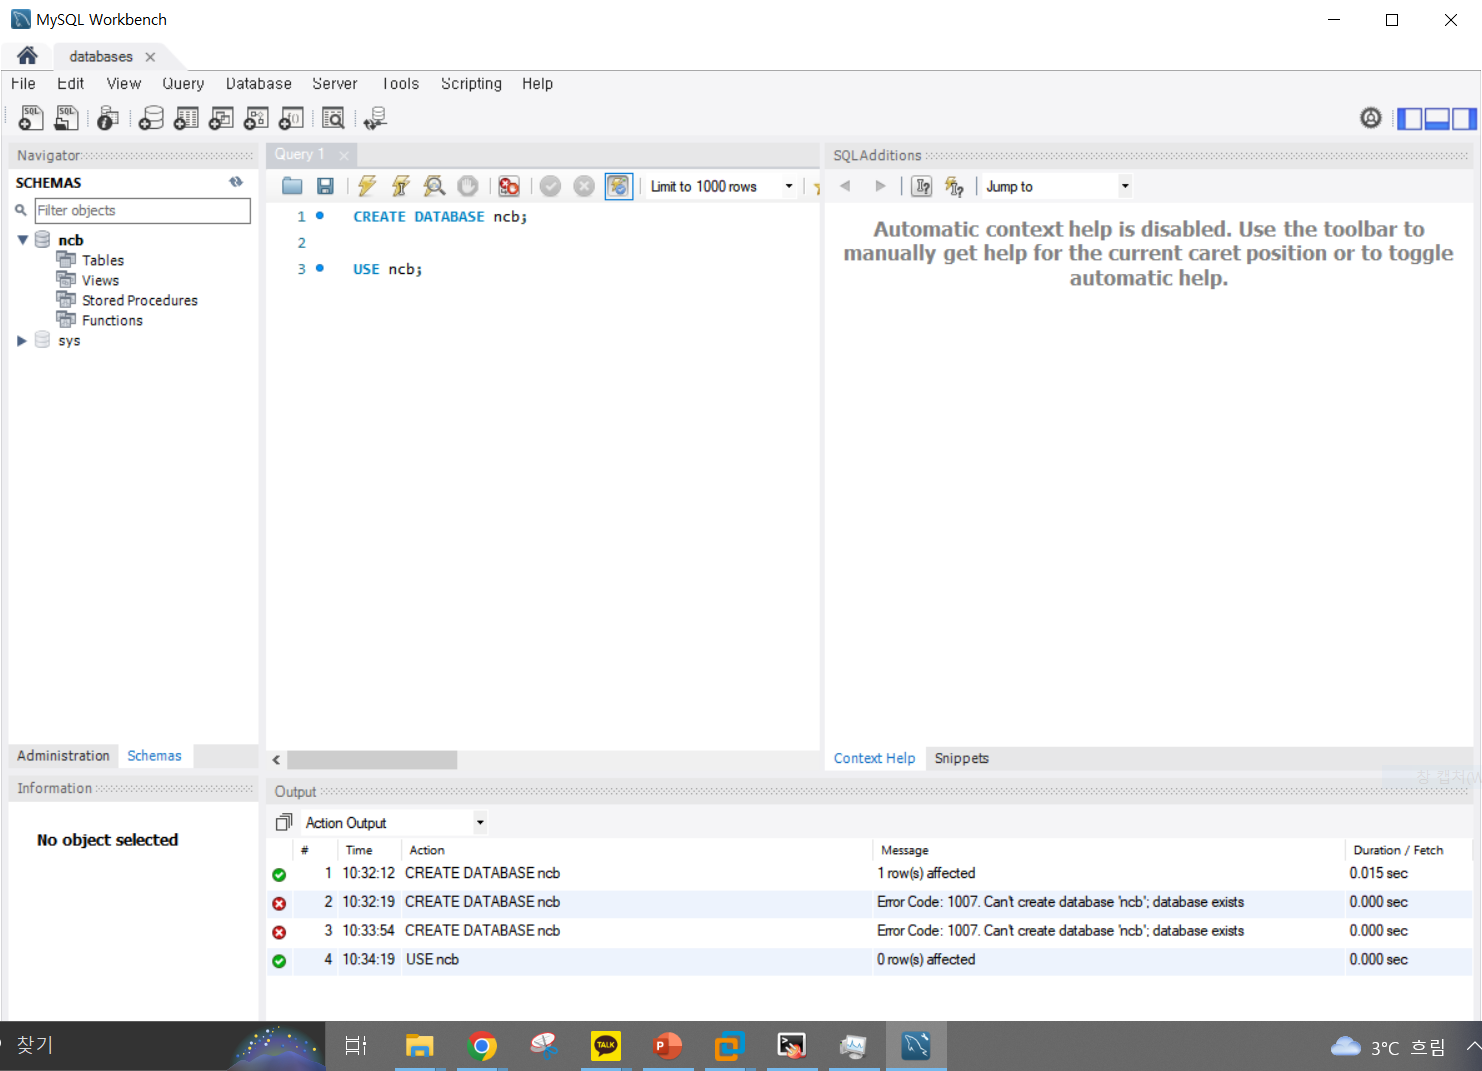Open the Edit menu
Image resolution: width=1482 pixels, height=1071 pixels.
(70, 84)
